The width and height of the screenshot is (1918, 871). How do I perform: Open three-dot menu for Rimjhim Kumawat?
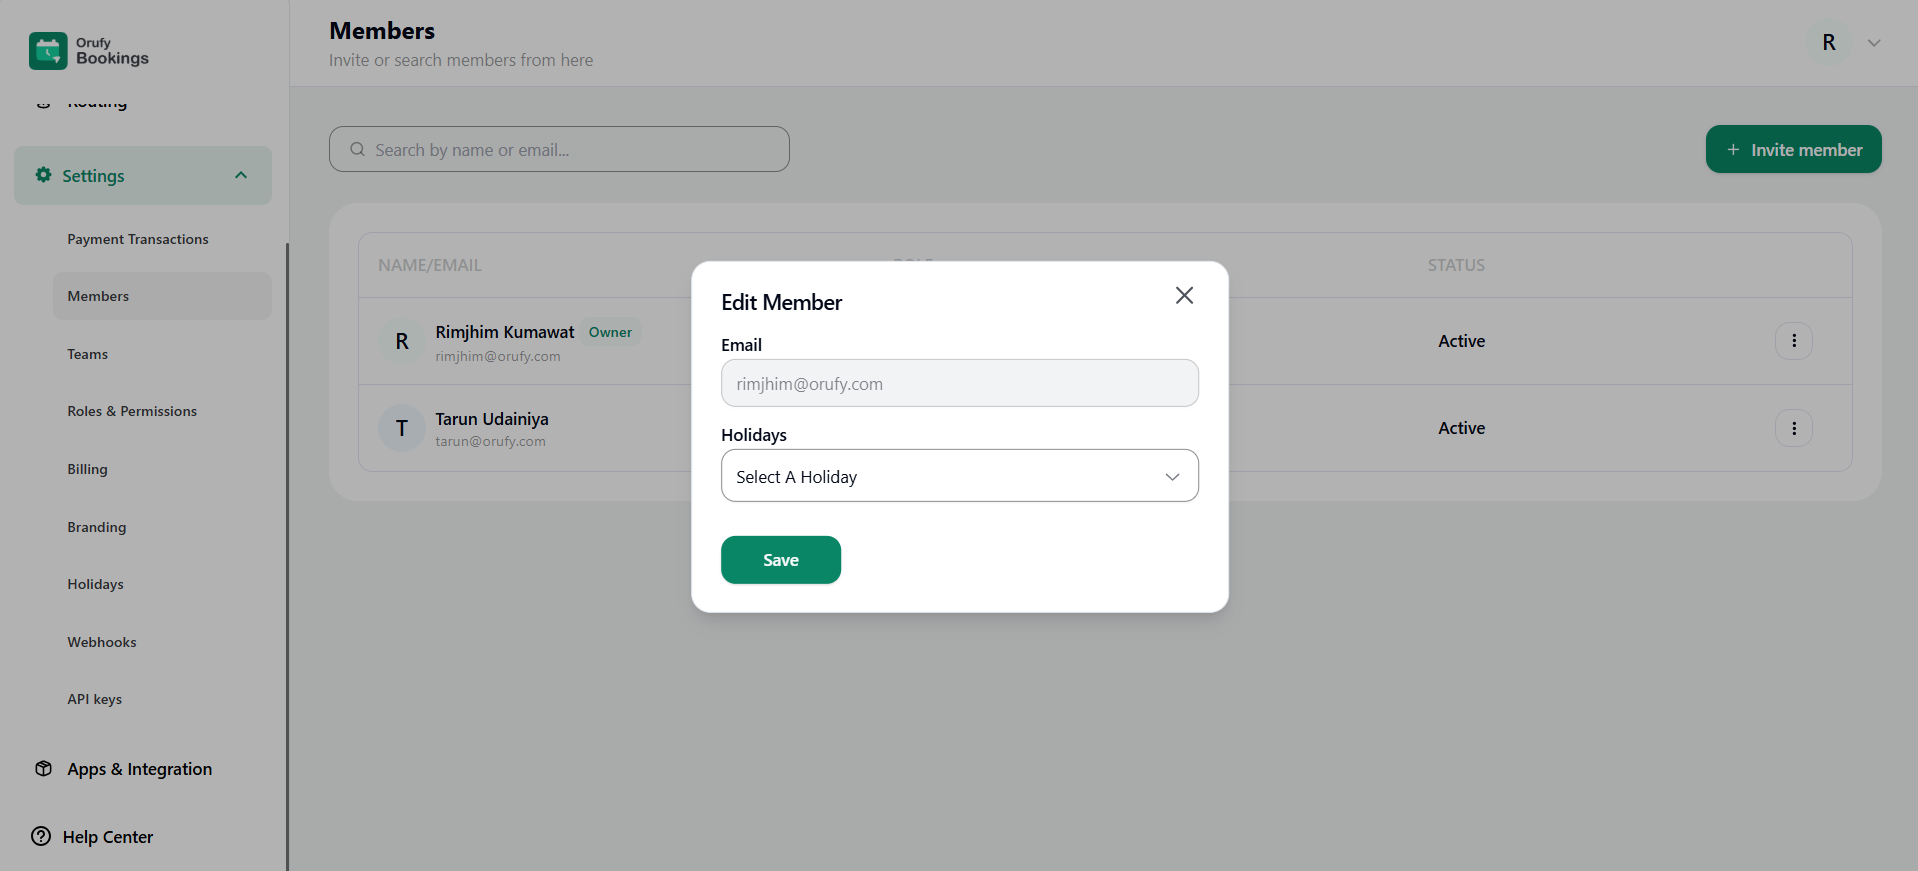coord(1793,341)
